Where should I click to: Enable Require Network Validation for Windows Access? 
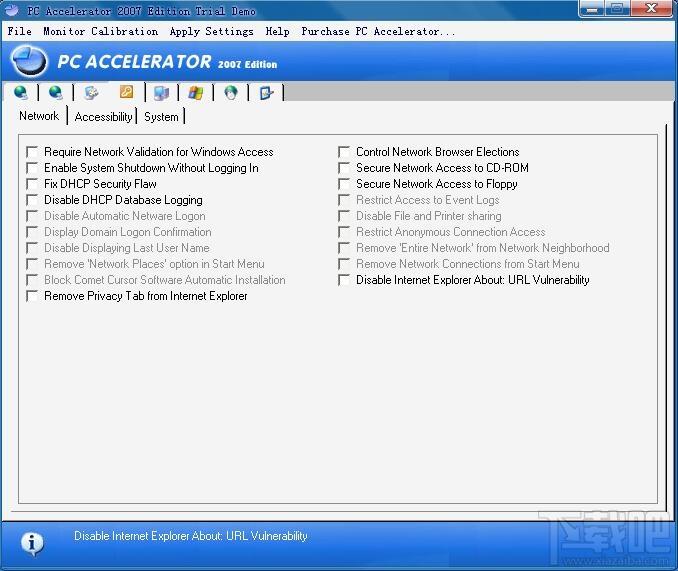[x=32, y=152]
